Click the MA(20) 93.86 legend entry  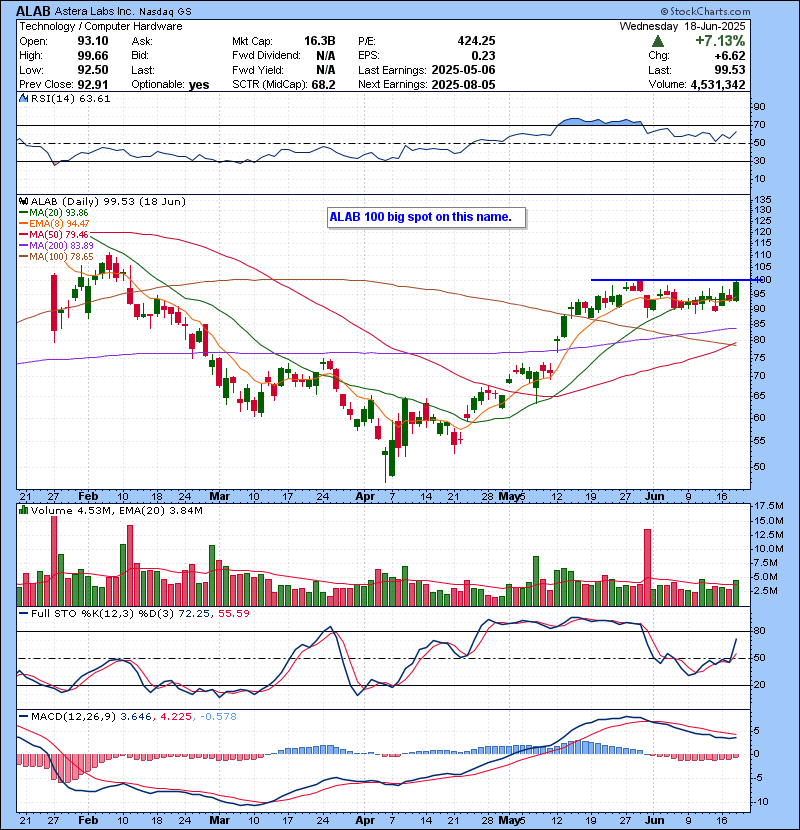[54, 213]
